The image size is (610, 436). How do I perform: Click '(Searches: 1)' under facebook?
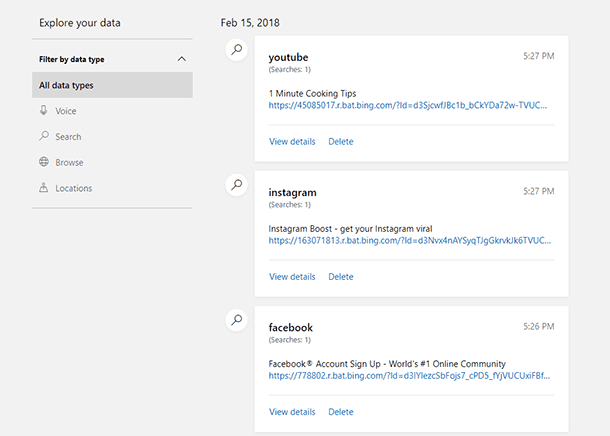click(x=290, y=340)
